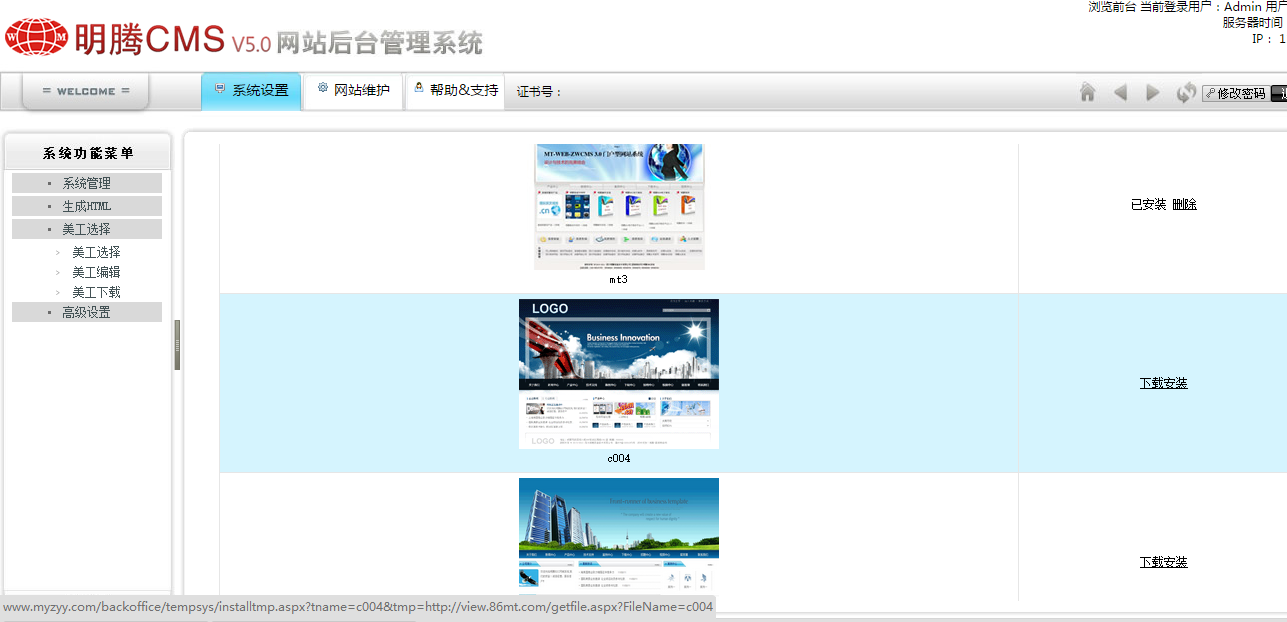The width and height of the screenshot is (1287, 622).
Task: Click the mt3 template name label
Action: point(619,280)
